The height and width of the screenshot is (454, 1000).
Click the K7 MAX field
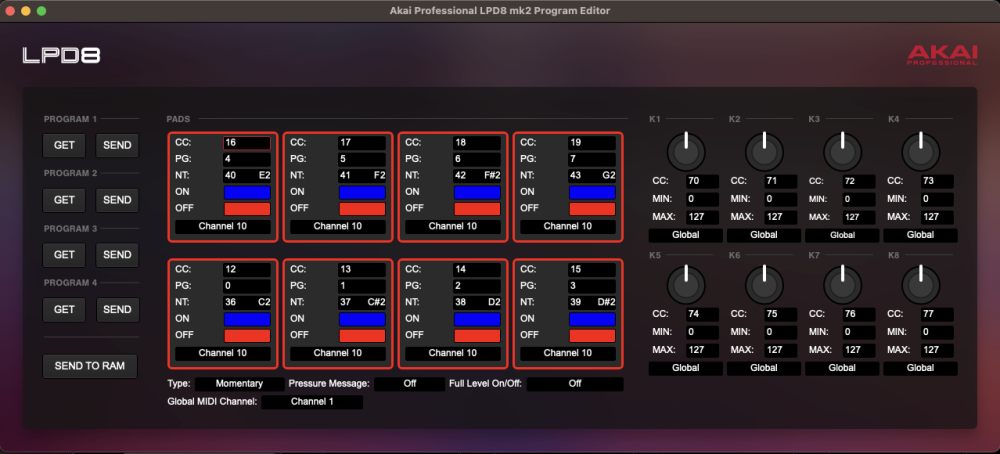[859, 351]
